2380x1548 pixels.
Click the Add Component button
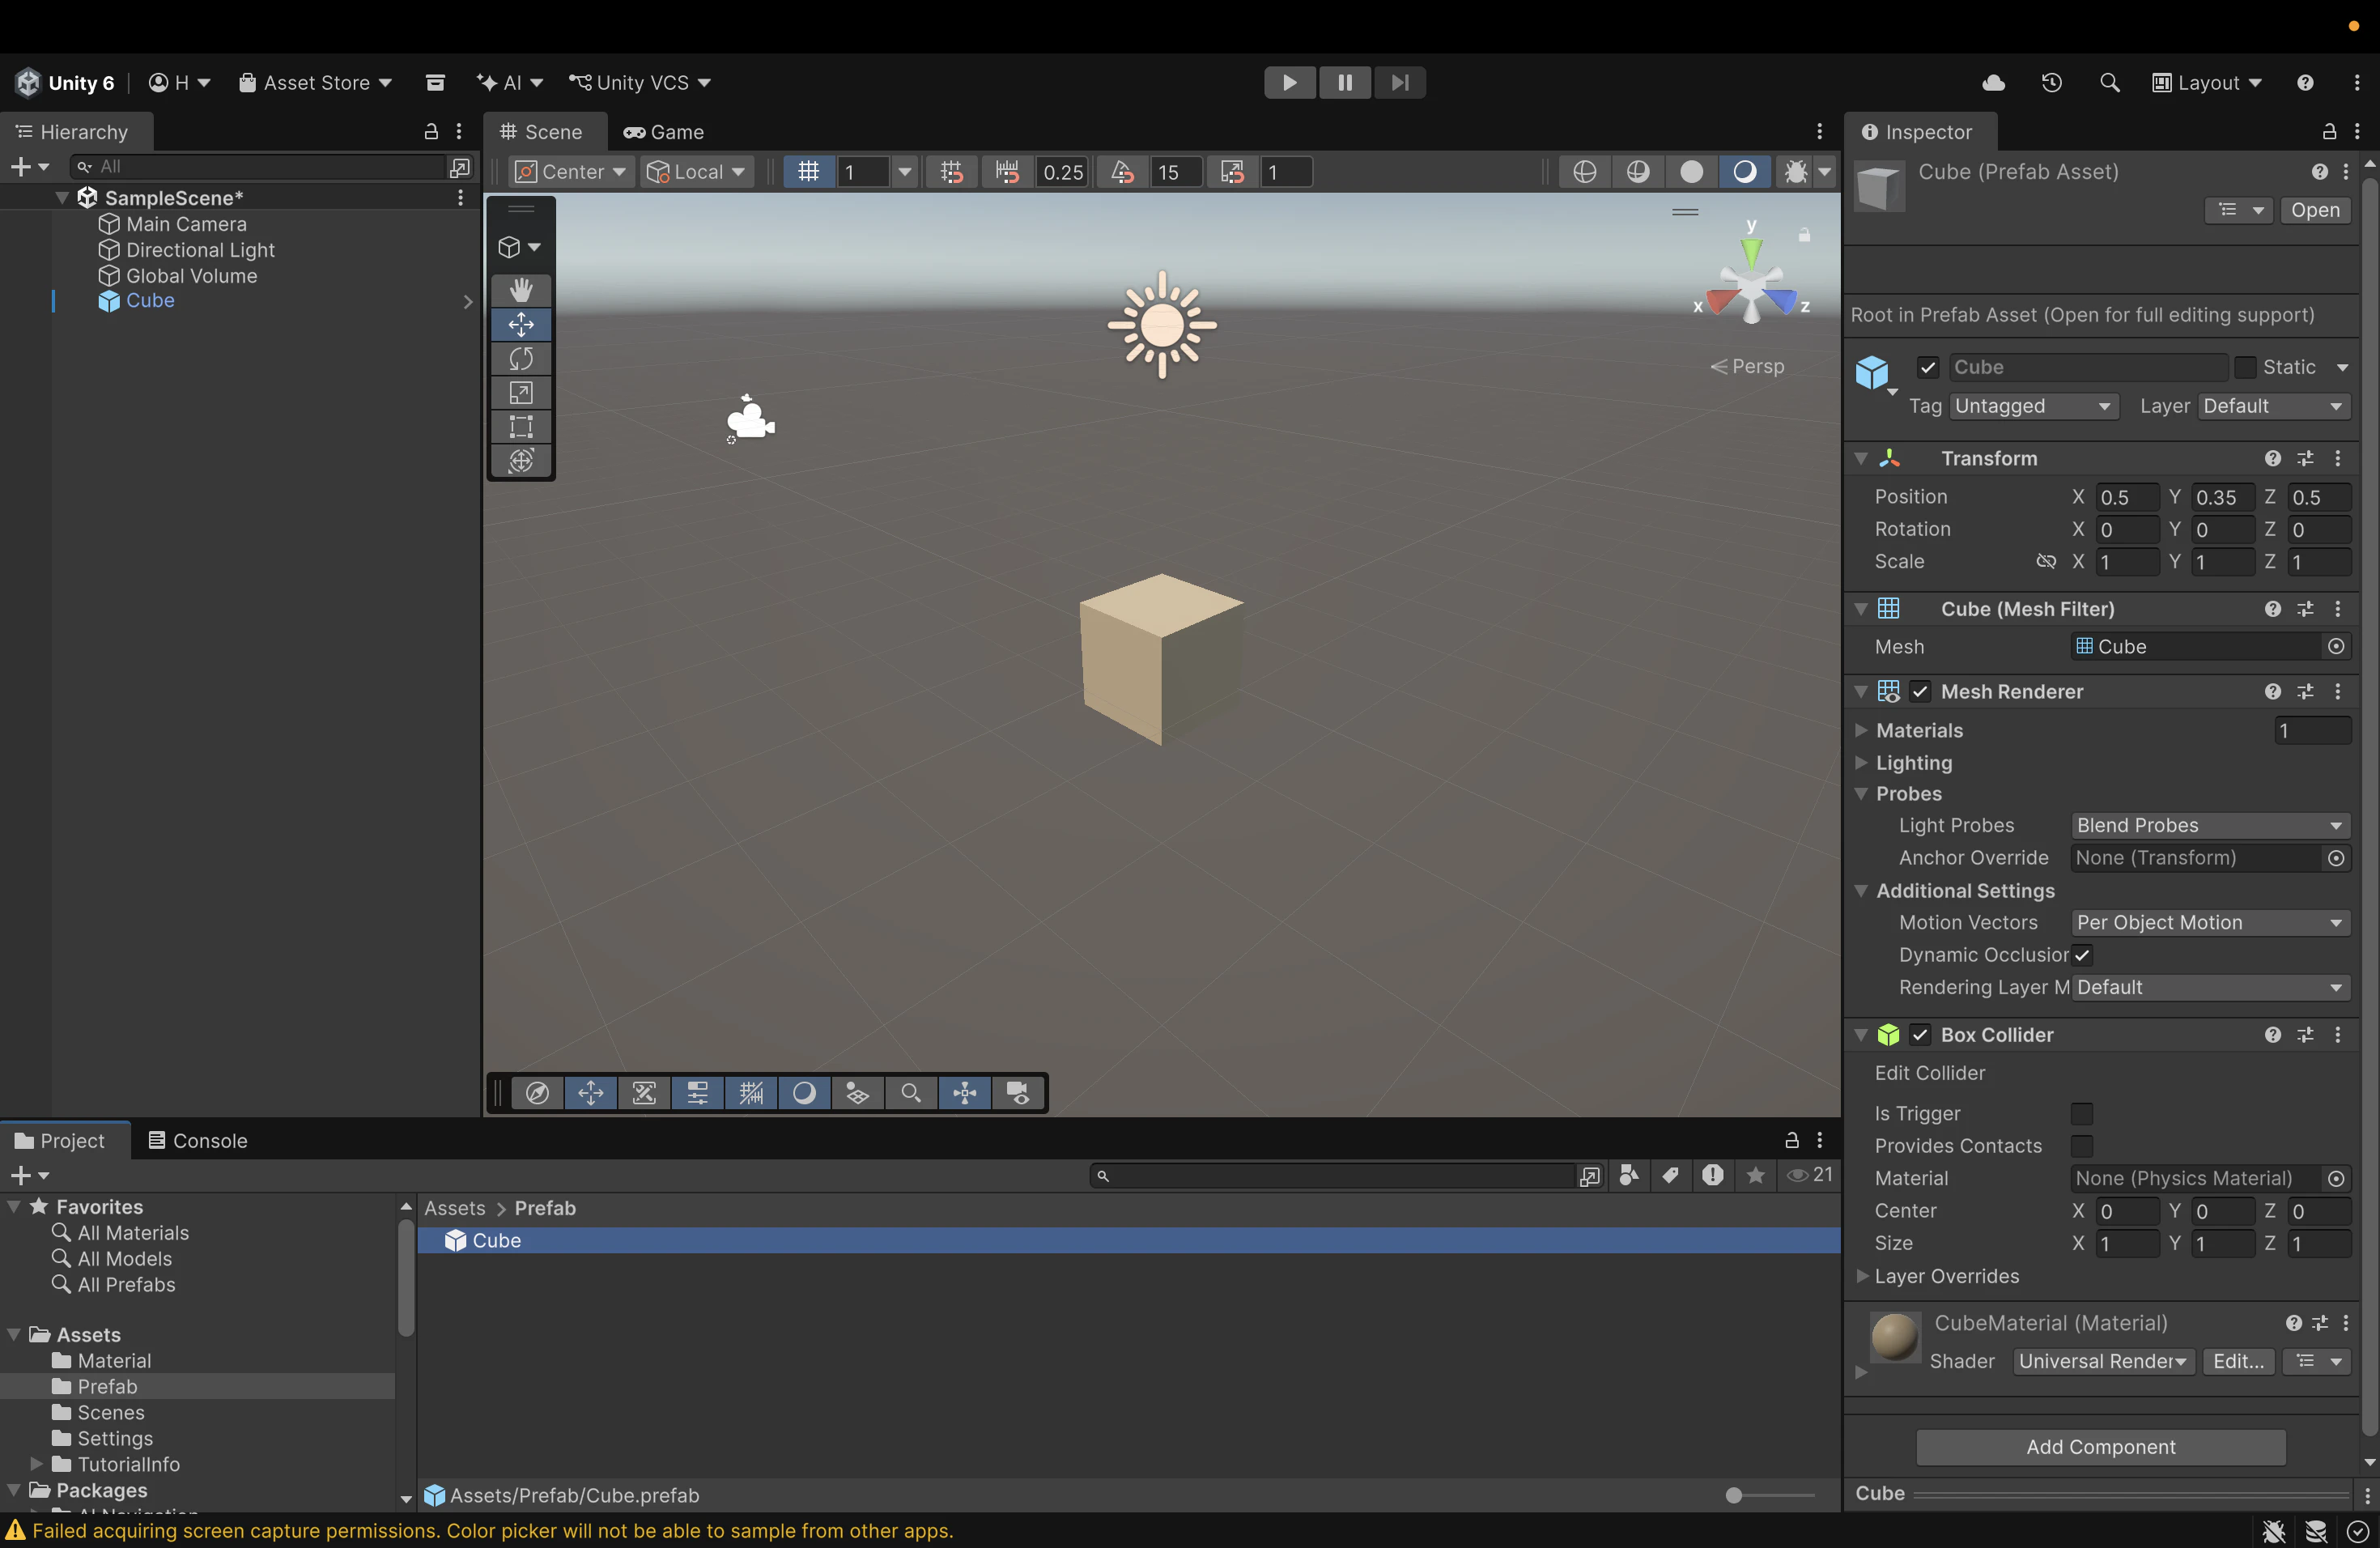click(x=2100, y=1447)
